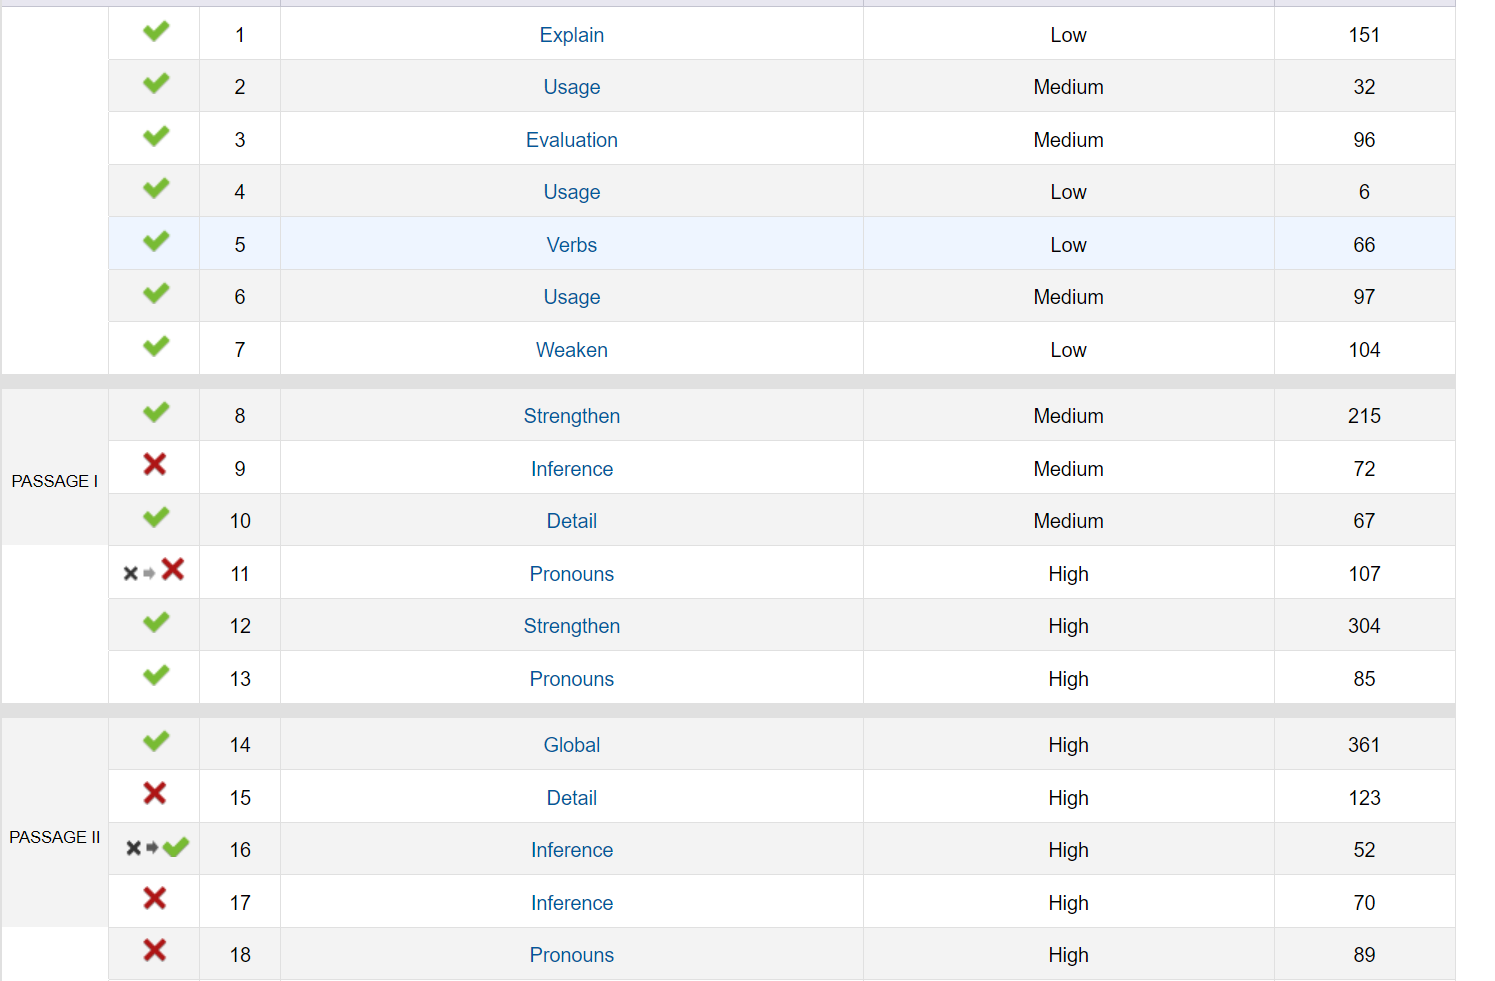1495x981 pixels.
Task: Open the Detail link for question 10
Action: 571,521
